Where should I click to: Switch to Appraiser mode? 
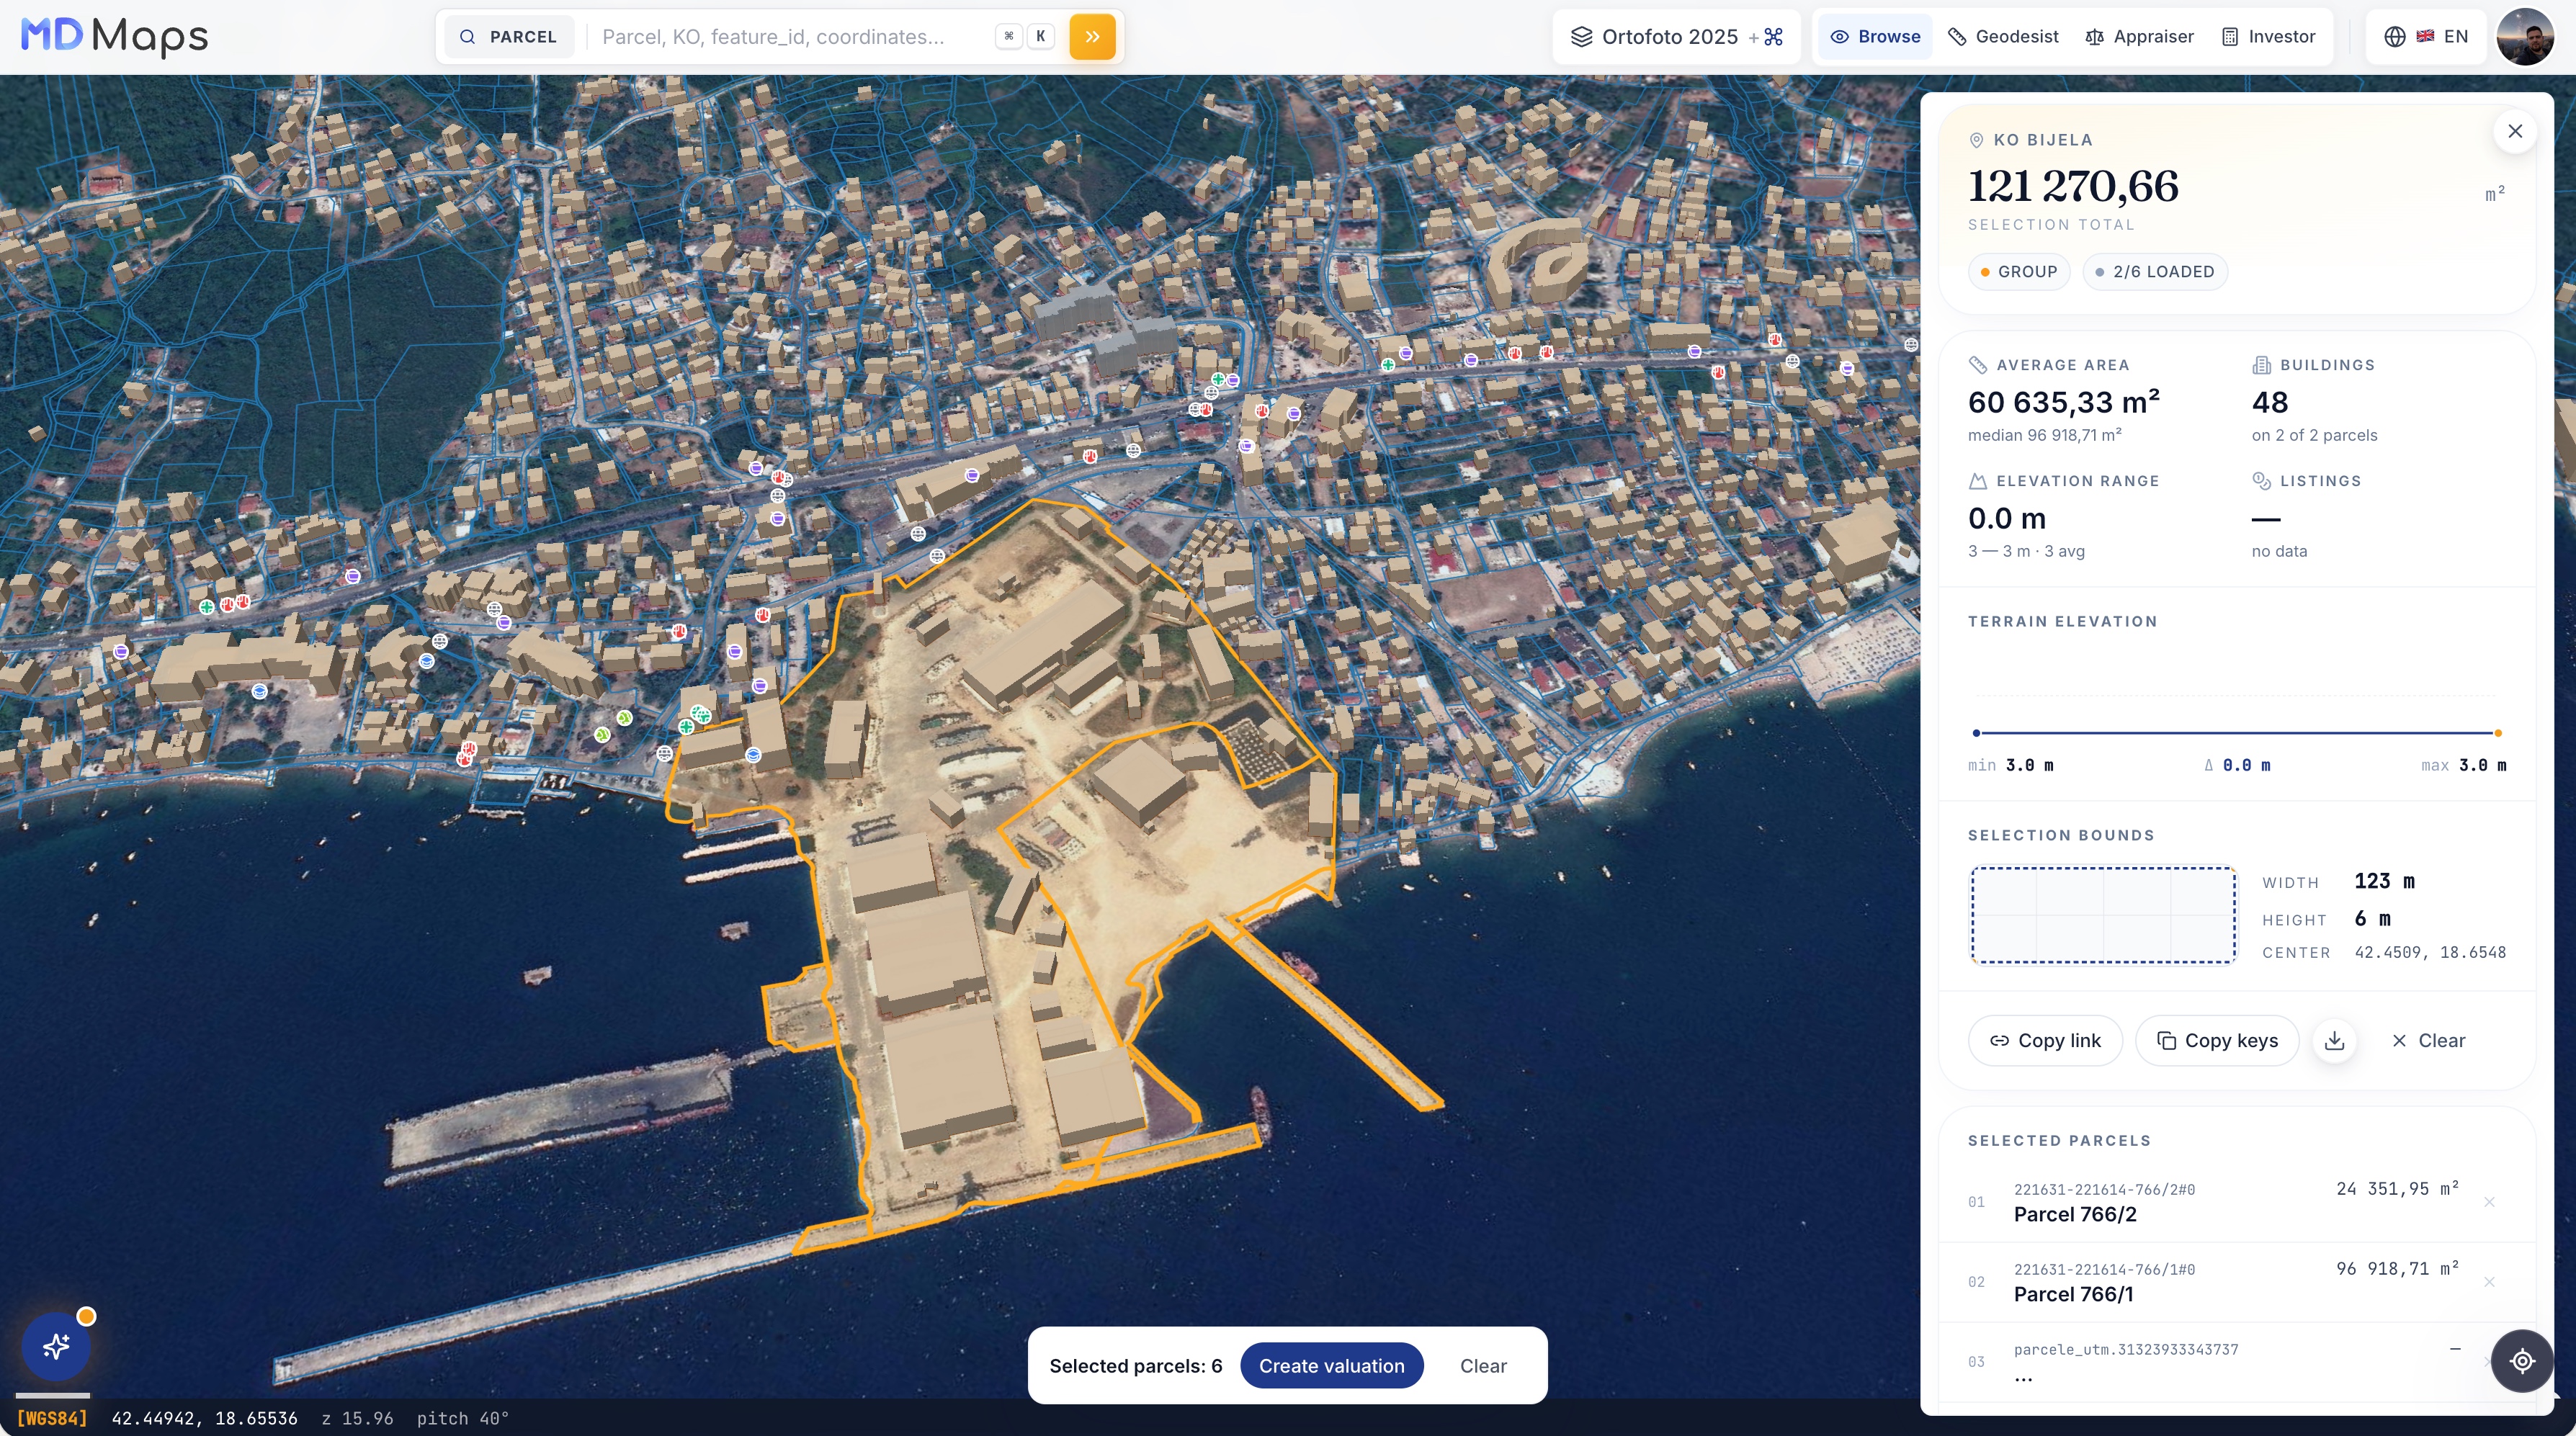[2139, 37]
